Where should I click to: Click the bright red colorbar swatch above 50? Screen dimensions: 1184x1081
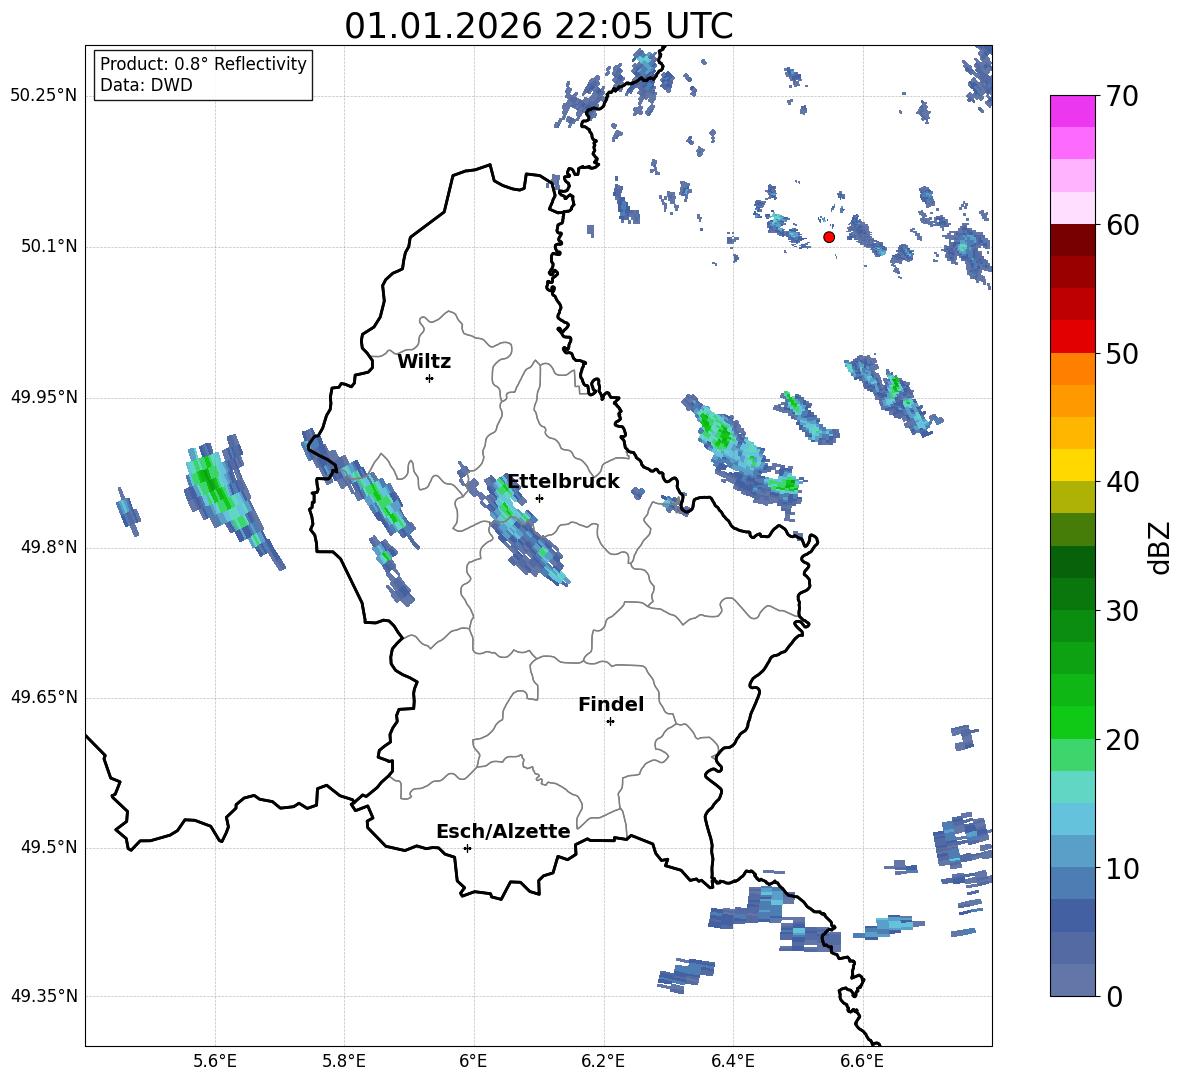(1072, 337)
